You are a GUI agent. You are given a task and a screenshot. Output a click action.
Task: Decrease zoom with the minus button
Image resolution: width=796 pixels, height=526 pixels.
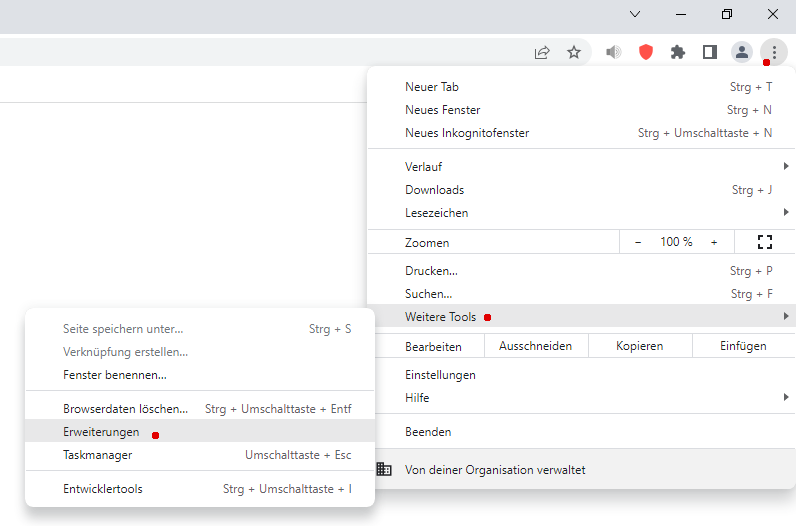[639, 242]
